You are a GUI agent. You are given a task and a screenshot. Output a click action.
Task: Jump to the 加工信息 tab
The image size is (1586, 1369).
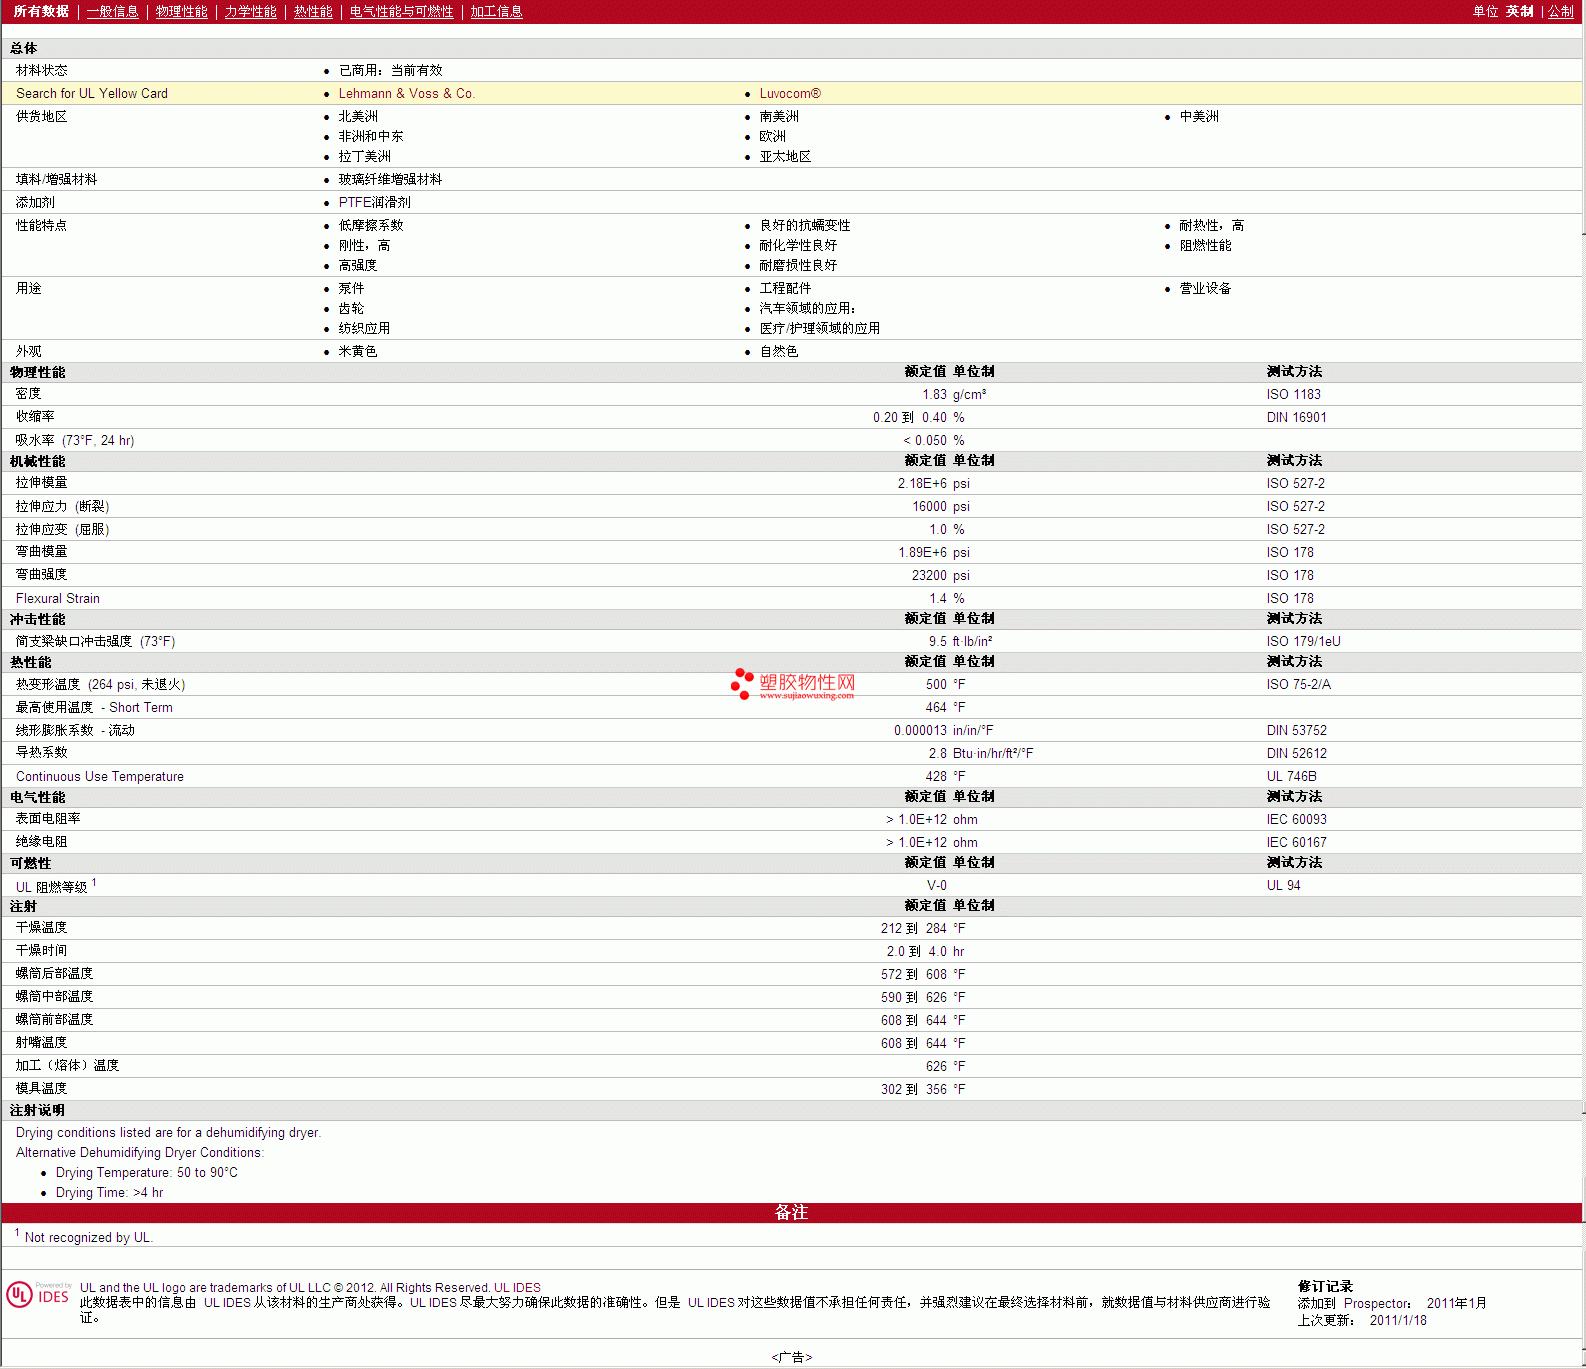click(x=496, y=12)
